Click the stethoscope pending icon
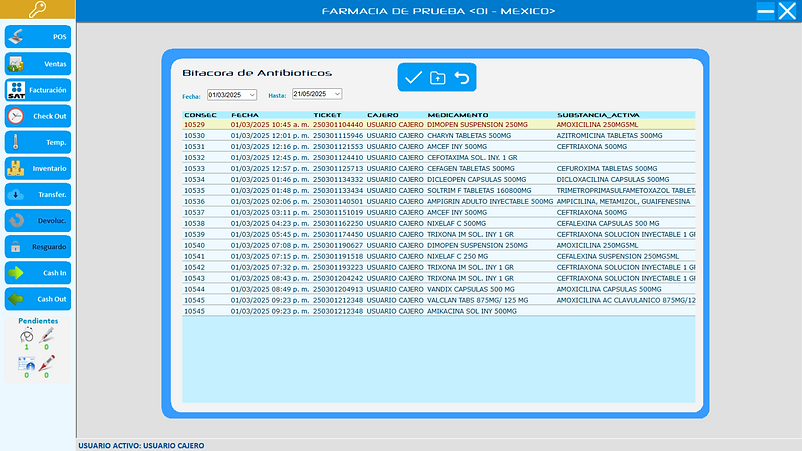The height and width of the screenshot is (451, 802). click(27, 335)
